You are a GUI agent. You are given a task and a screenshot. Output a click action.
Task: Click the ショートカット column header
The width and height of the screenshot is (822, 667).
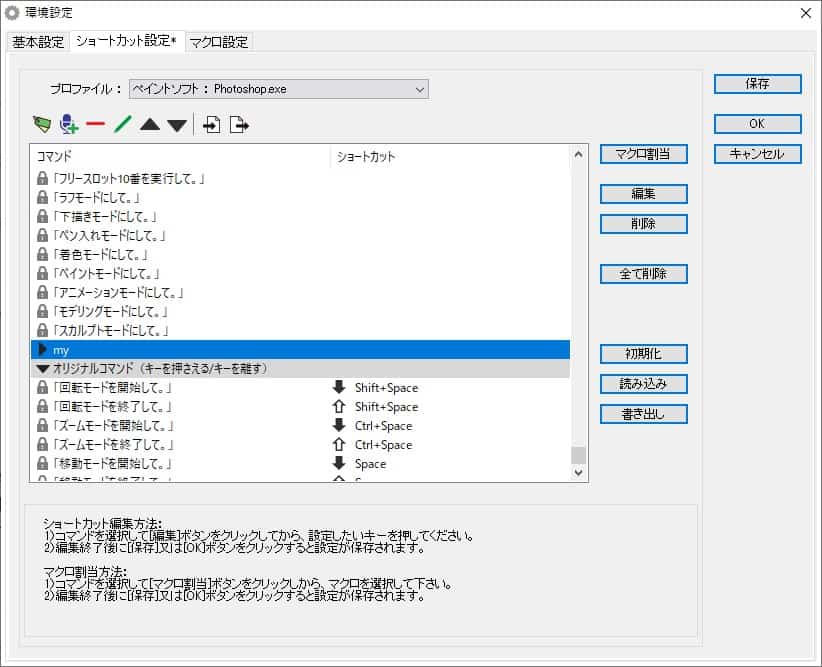click(x=450, y=156)
